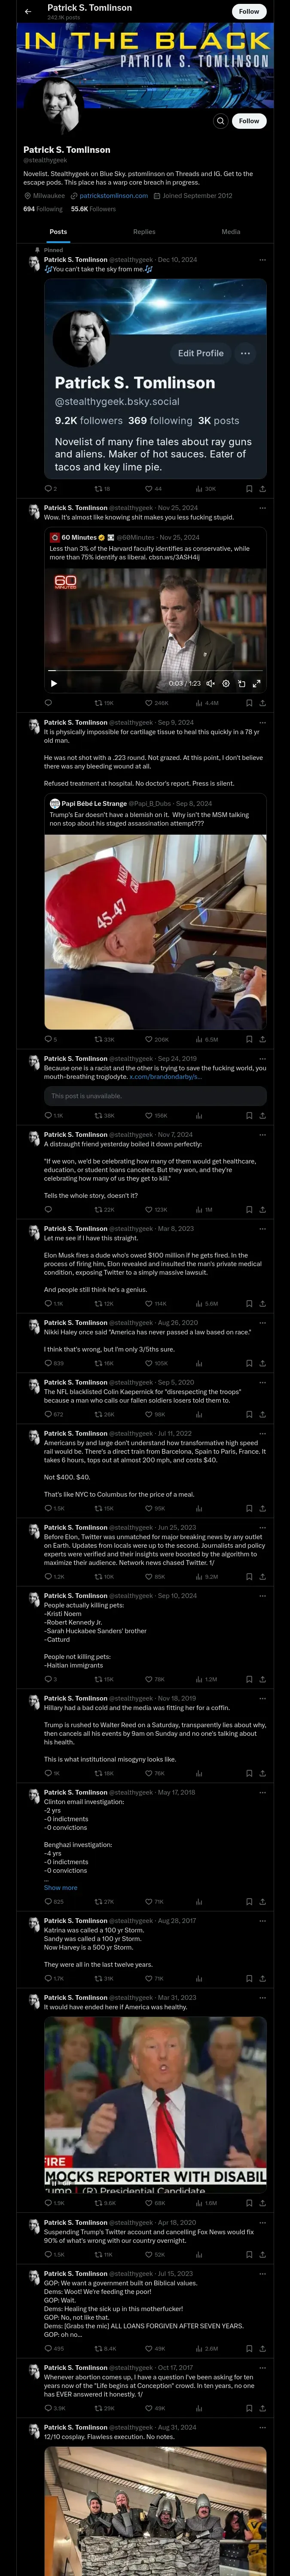
Task: Unmute the 60 Minutes video
Action: click(210, 683)
